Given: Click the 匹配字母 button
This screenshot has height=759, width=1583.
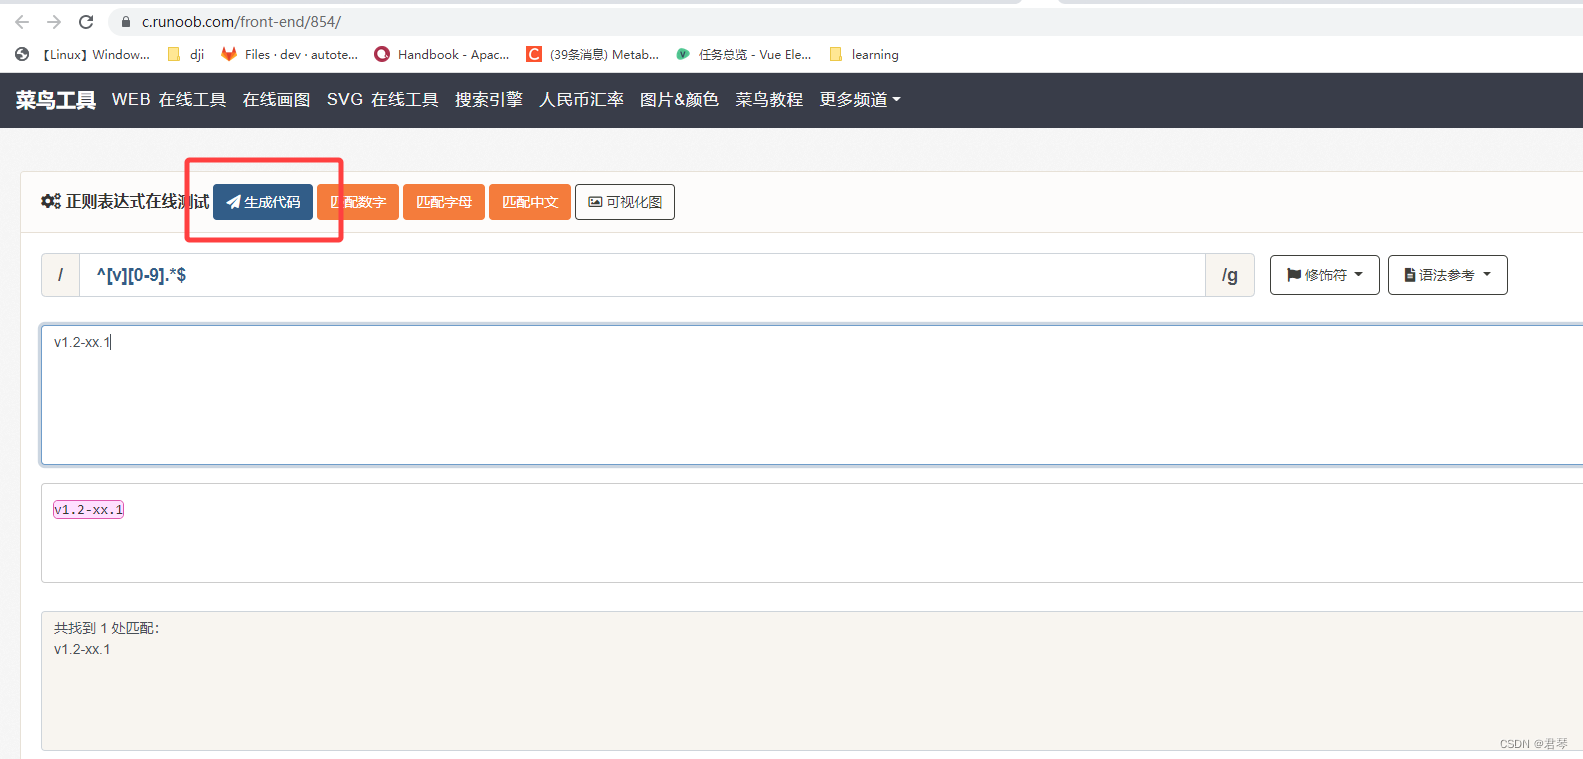Looking at the screenshot, I should 444,202.
